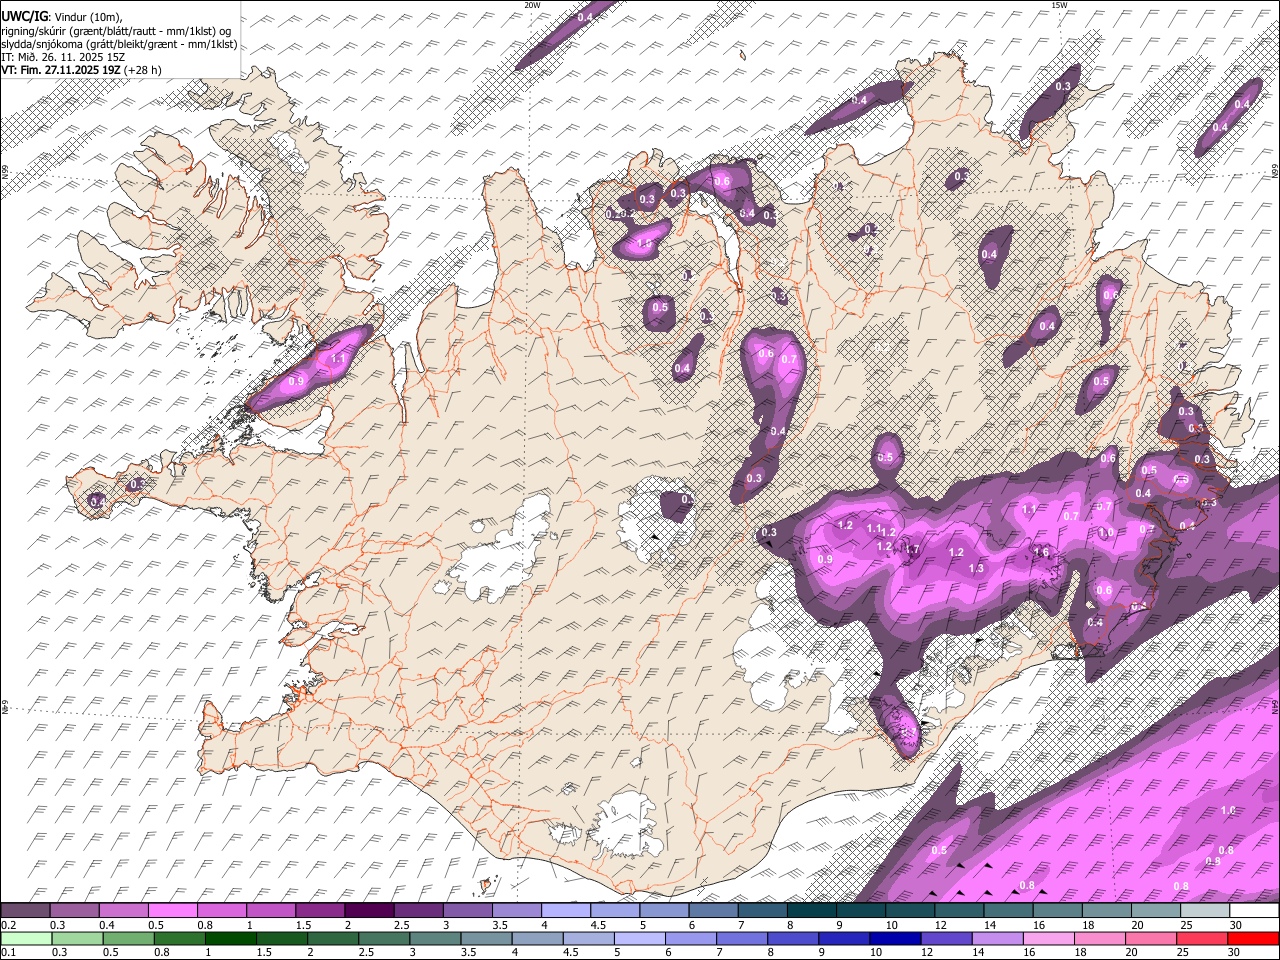Click the lower-row swatch labeled 4.5
The width and height of the screenshot is (1280, 960).
(x=589, y=938)
